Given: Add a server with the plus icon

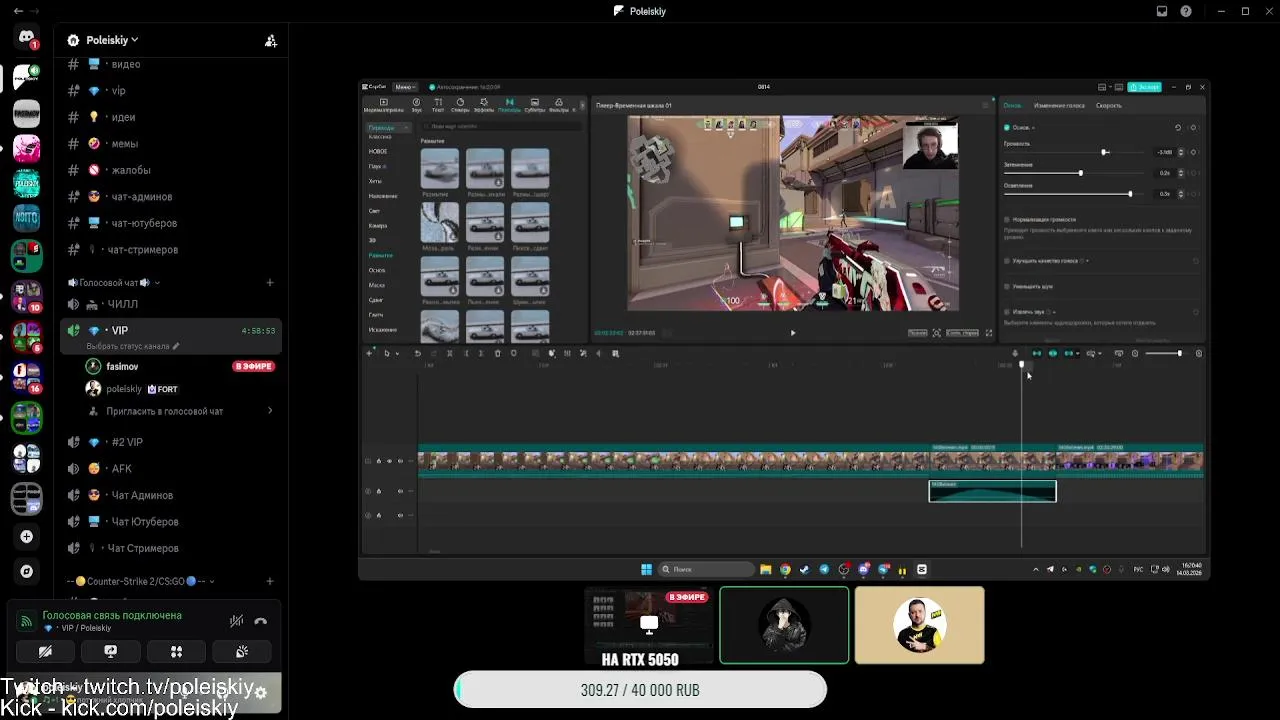Looking at the screenshot, I should tap(27, 537).
